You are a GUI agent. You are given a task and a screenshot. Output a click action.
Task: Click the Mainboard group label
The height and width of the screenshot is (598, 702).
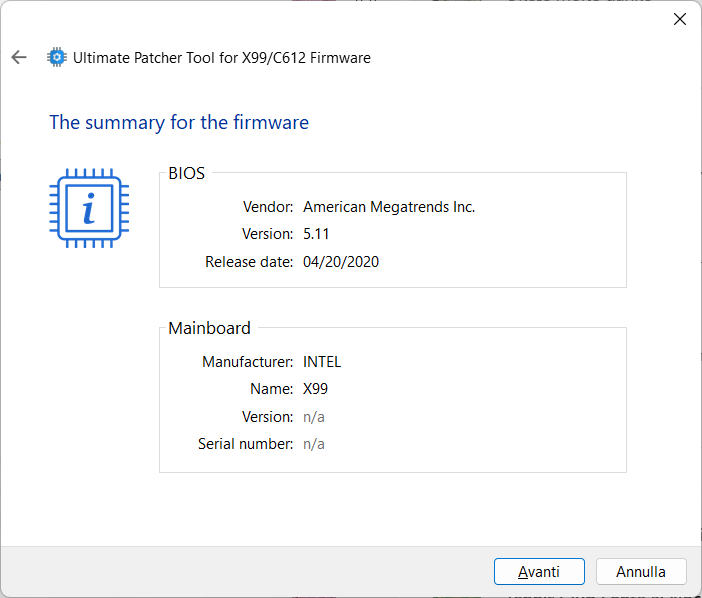pyautogui.click(x=209, y=328)
